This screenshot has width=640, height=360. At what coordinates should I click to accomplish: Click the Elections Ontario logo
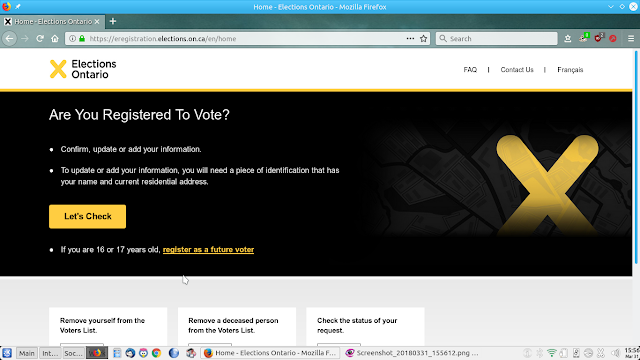click(x=83, y=69)
